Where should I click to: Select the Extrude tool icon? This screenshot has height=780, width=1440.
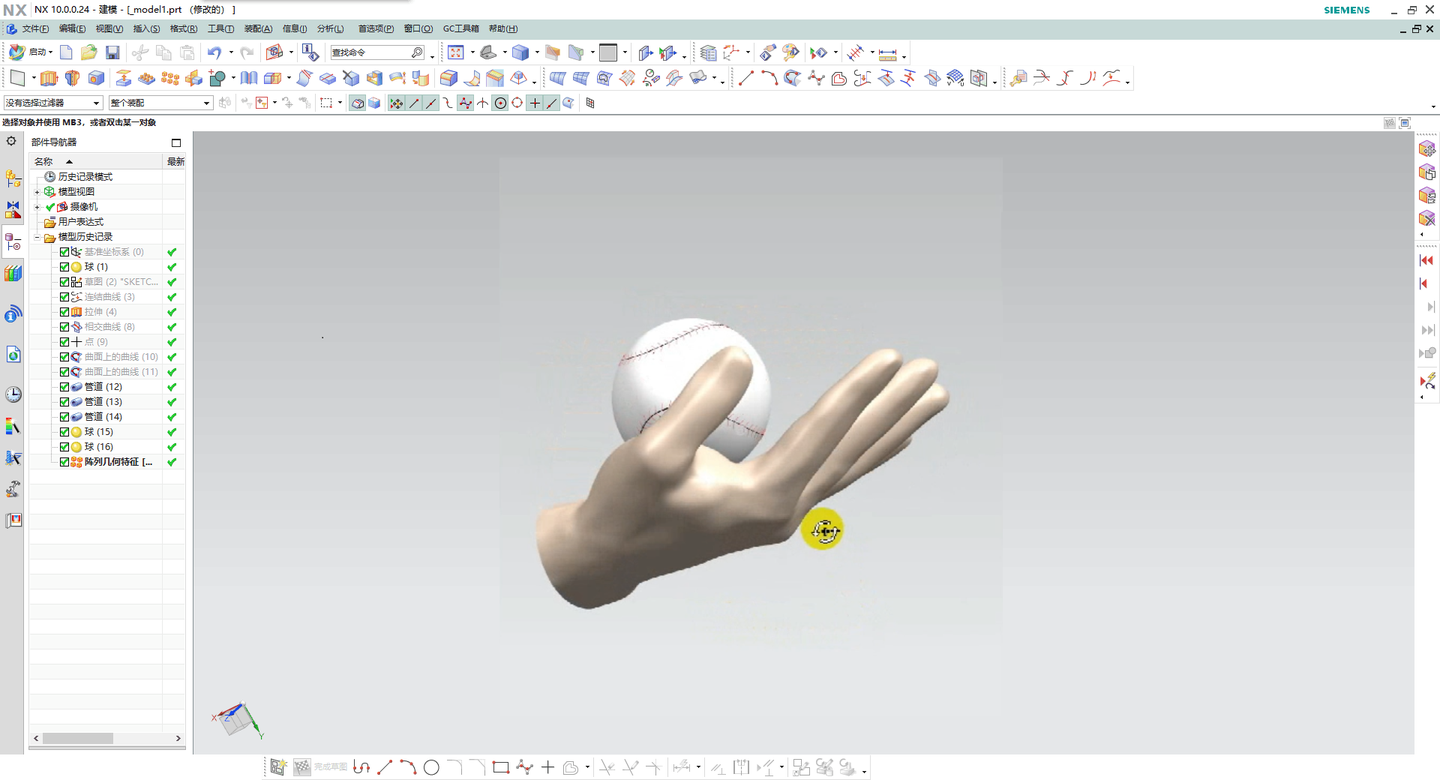click(49, 78)
